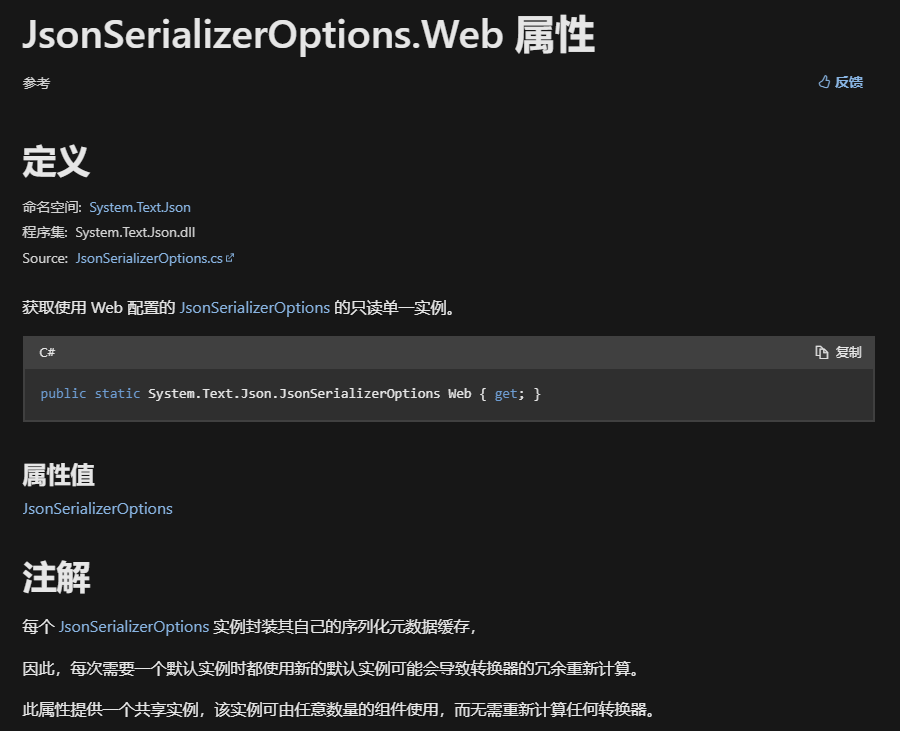Click the 定义 section heading
The image size is (900, 731).
click(56, 161)
